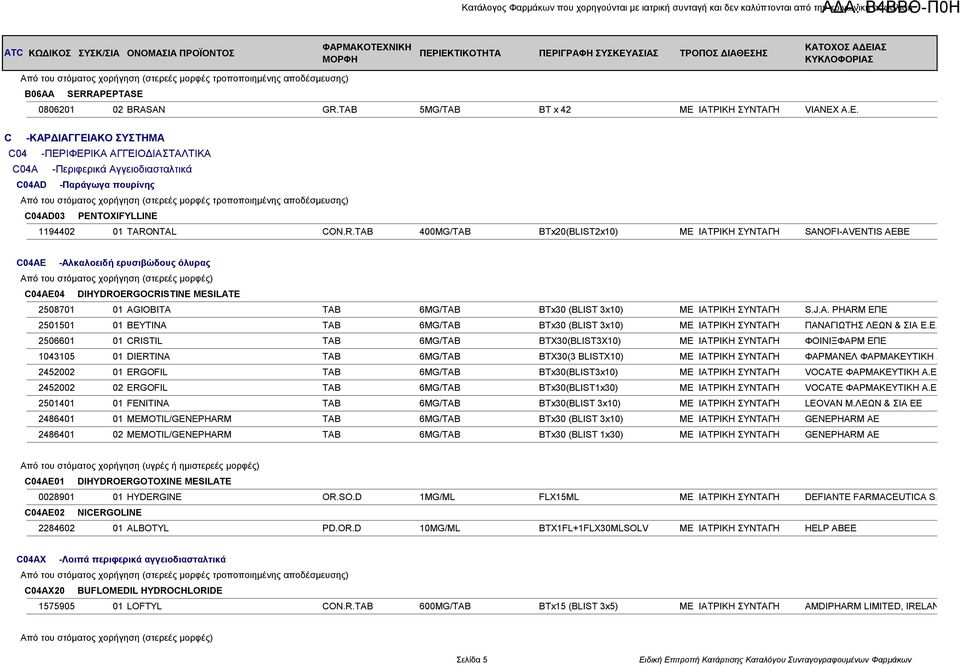Click the ΤΡΟΠΟΣ ΔΙΑΘΕΣΗΣ header
This screenshot has width=960, height=666.
[723, 53]
